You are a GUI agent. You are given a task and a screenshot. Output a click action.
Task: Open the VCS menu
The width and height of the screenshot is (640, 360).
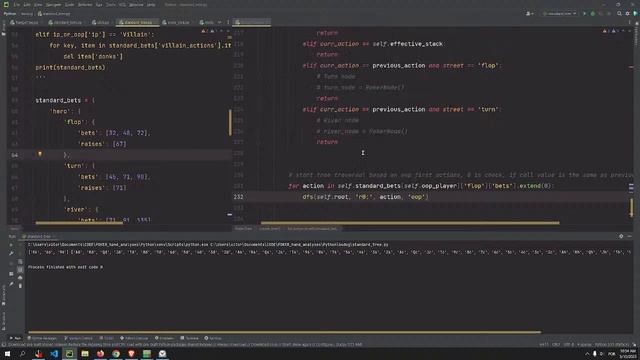click(x=122, y=4)
